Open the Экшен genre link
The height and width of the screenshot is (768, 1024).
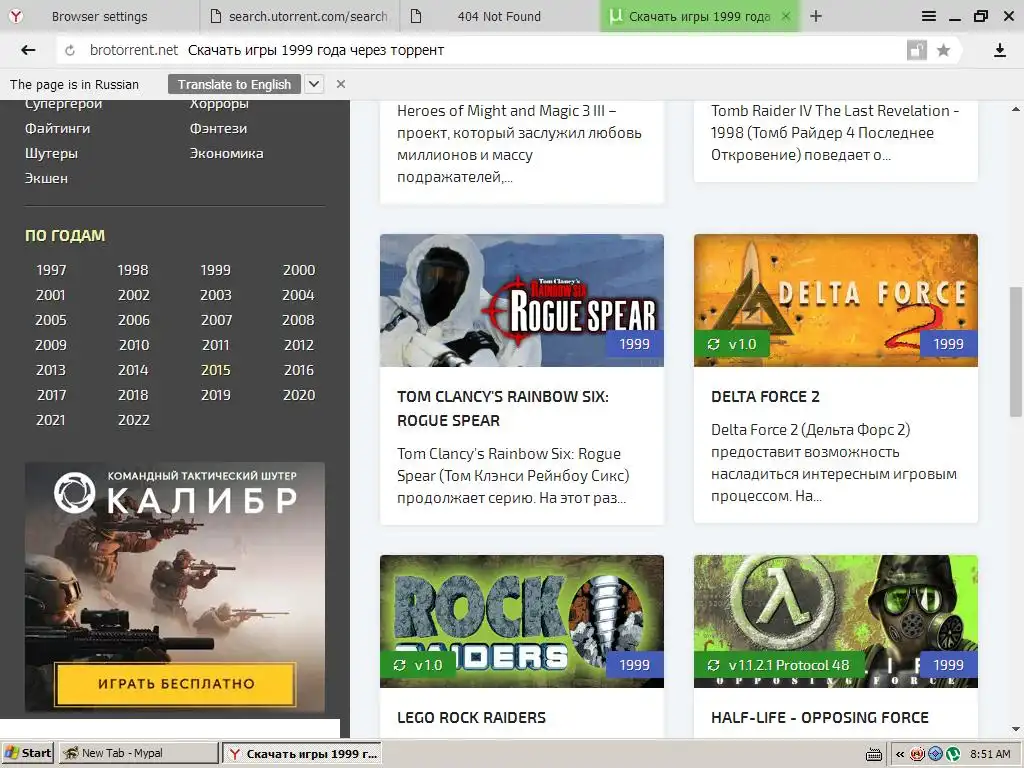click(46, 178)
